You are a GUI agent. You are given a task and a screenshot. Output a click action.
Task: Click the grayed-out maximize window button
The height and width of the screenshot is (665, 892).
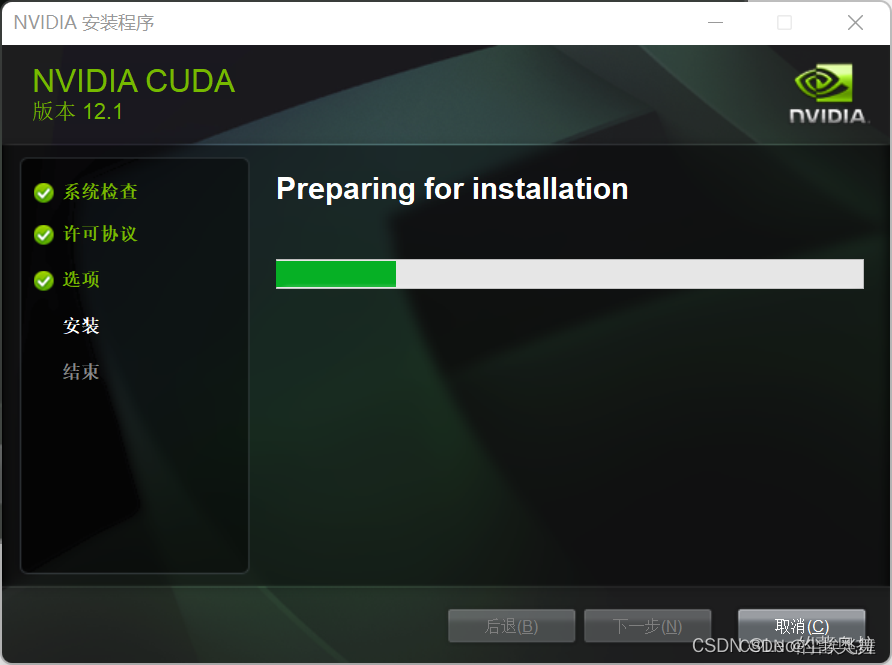pyautogui.click(x=784, y=23)
